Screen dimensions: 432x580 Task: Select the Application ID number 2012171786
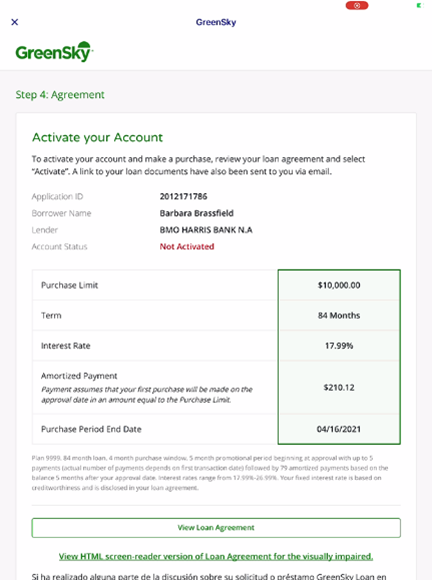tap(183, 196)
